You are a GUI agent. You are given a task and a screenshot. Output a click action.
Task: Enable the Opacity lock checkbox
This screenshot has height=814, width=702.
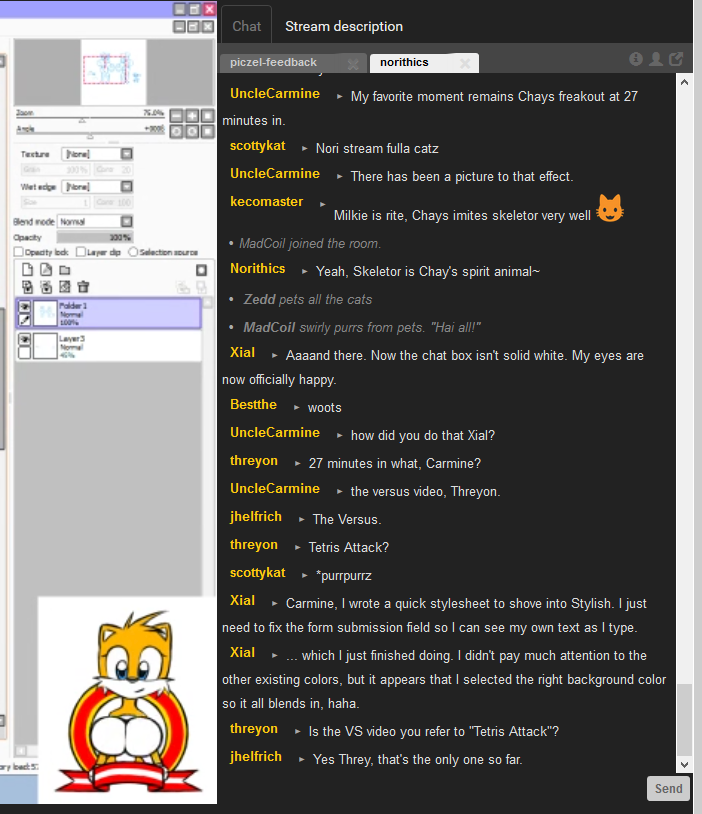tap(19, 252)
